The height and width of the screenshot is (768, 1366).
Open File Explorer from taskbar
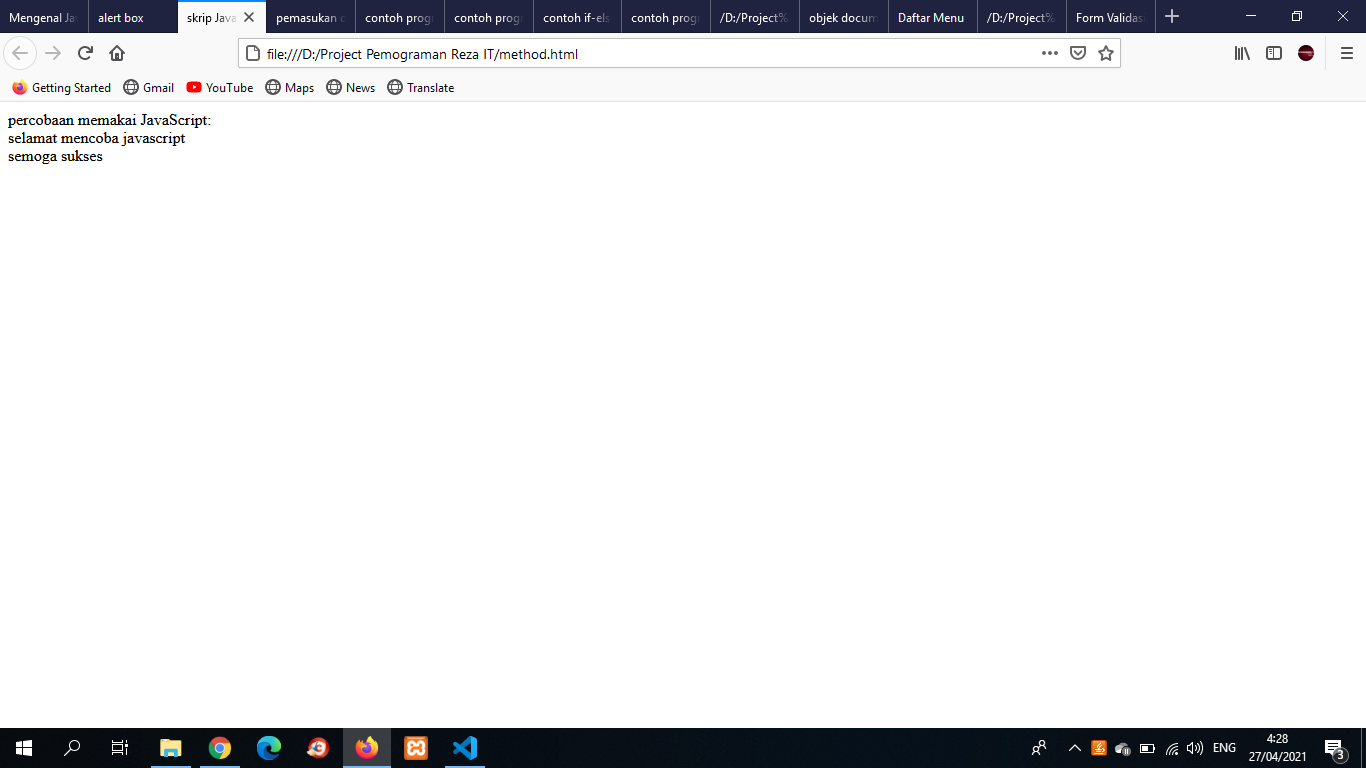(x=171, y=748)
